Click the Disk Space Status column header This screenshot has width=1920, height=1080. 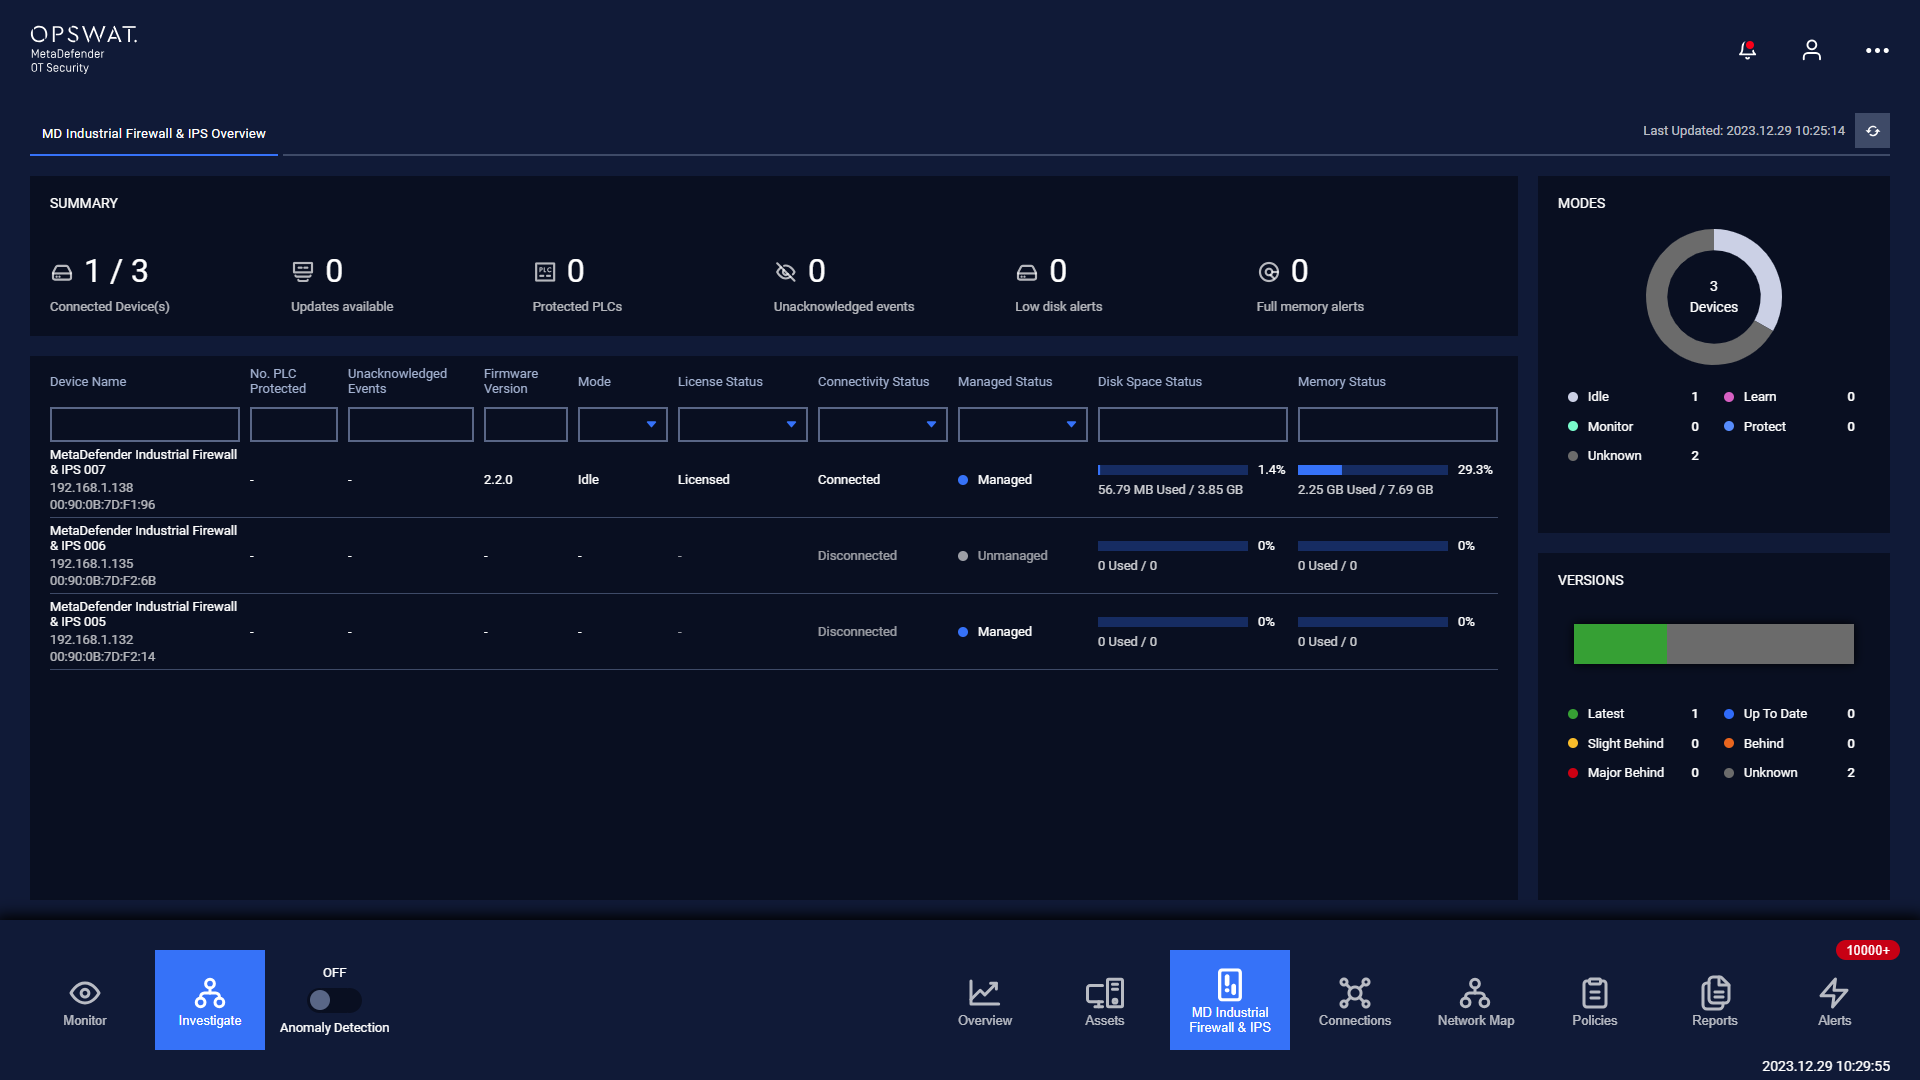pyautogui.click(x=1150, y=382)
